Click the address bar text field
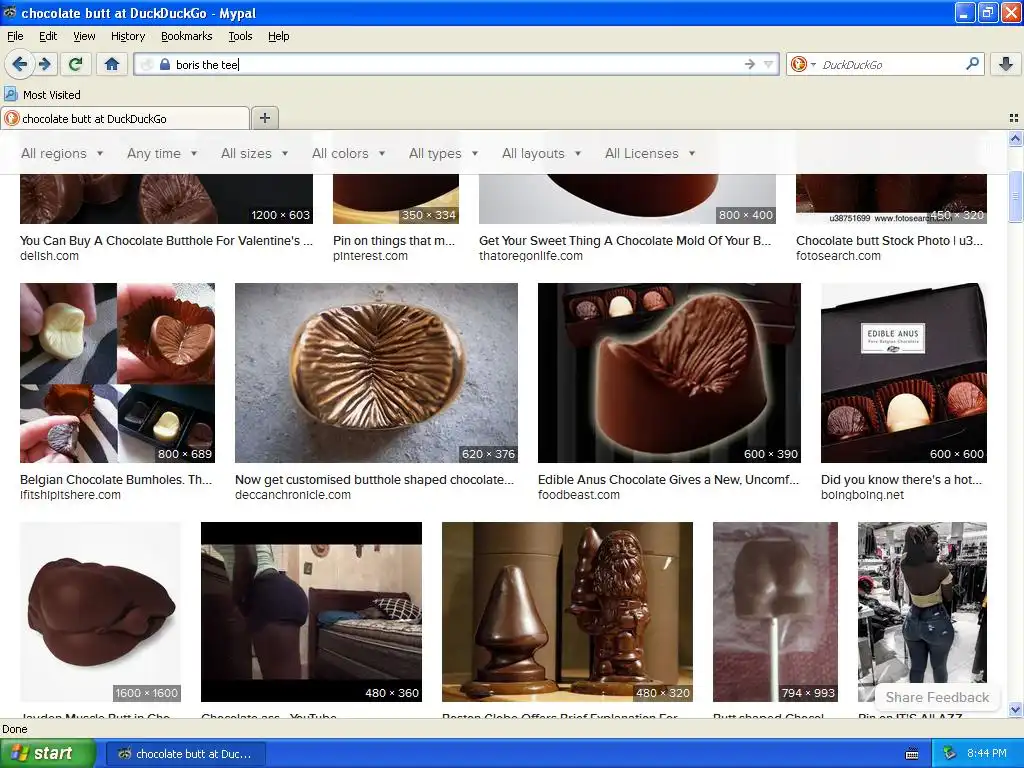Screen dimensions: 1024x768 pos(457,64)
